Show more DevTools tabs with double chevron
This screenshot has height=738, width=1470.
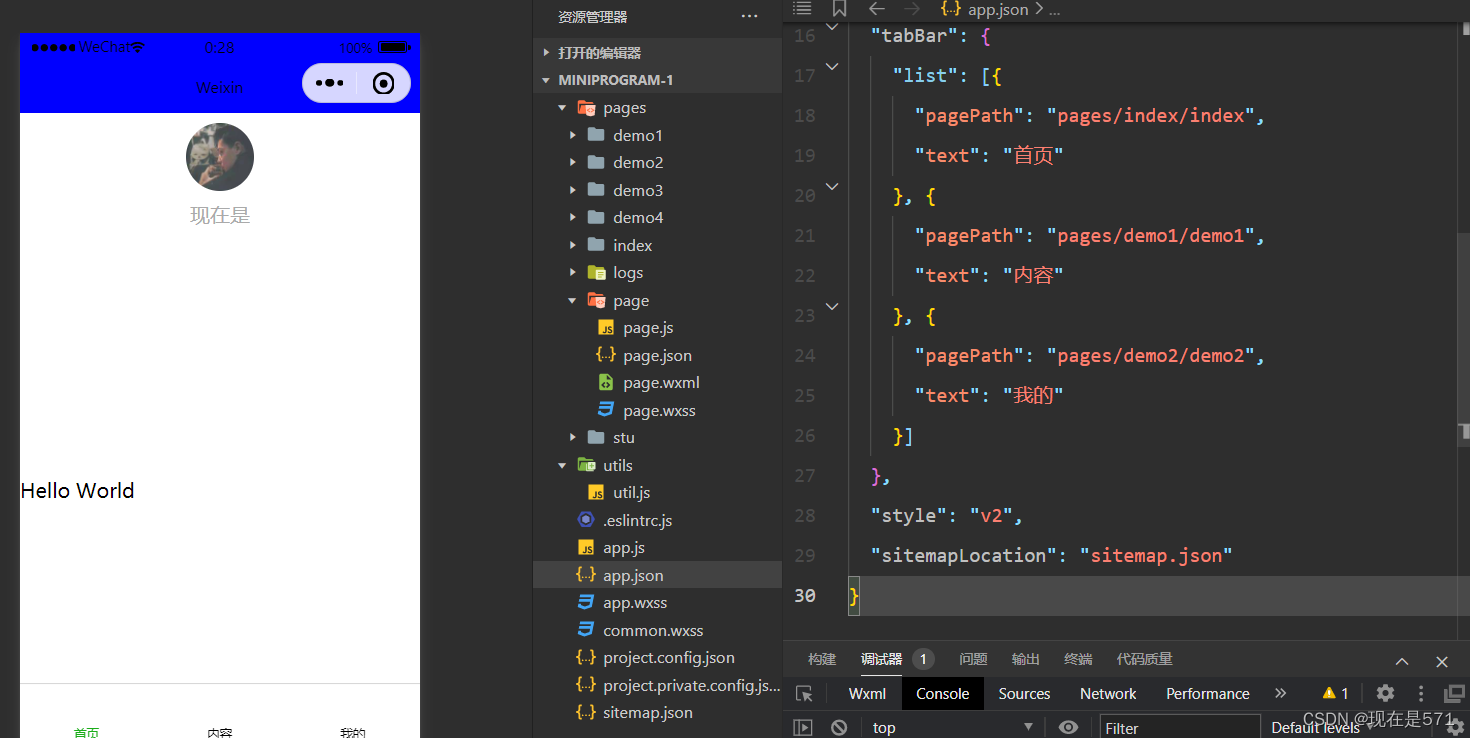[x=1280, y=693]
